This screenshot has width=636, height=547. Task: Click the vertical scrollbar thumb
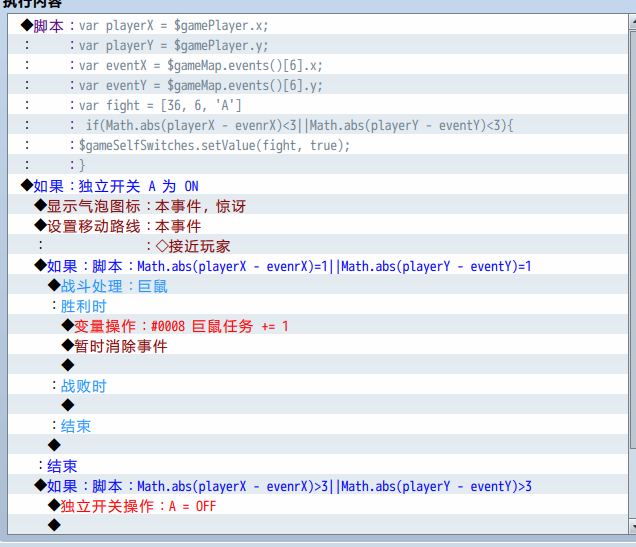(632, 238)
